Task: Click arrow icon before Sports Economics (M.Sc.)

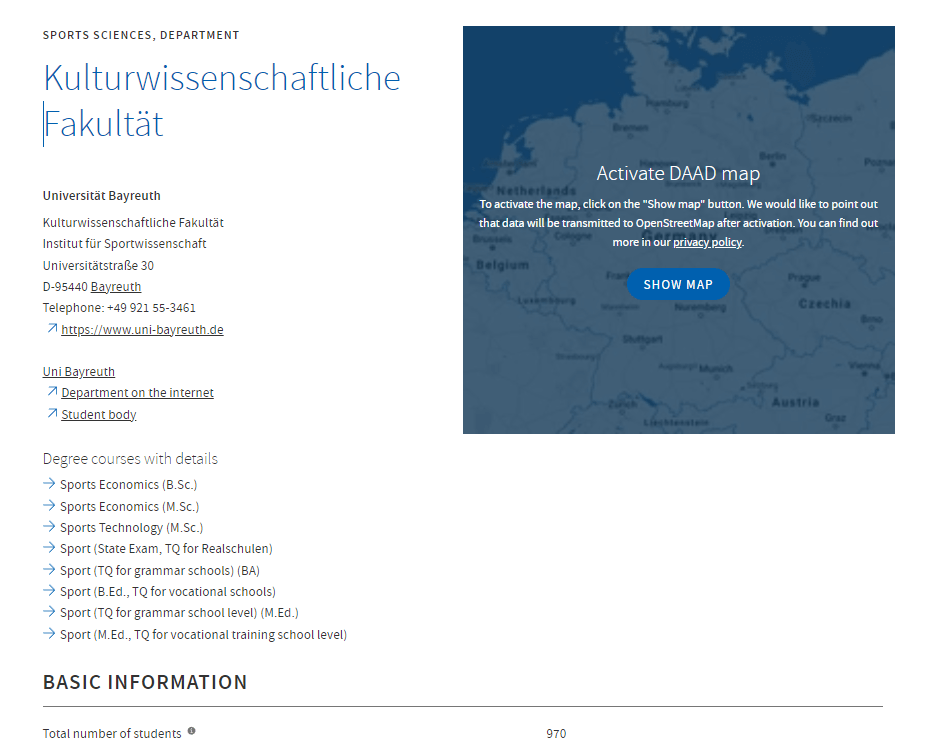Action: pyautogui.click(x=49, y=505)
